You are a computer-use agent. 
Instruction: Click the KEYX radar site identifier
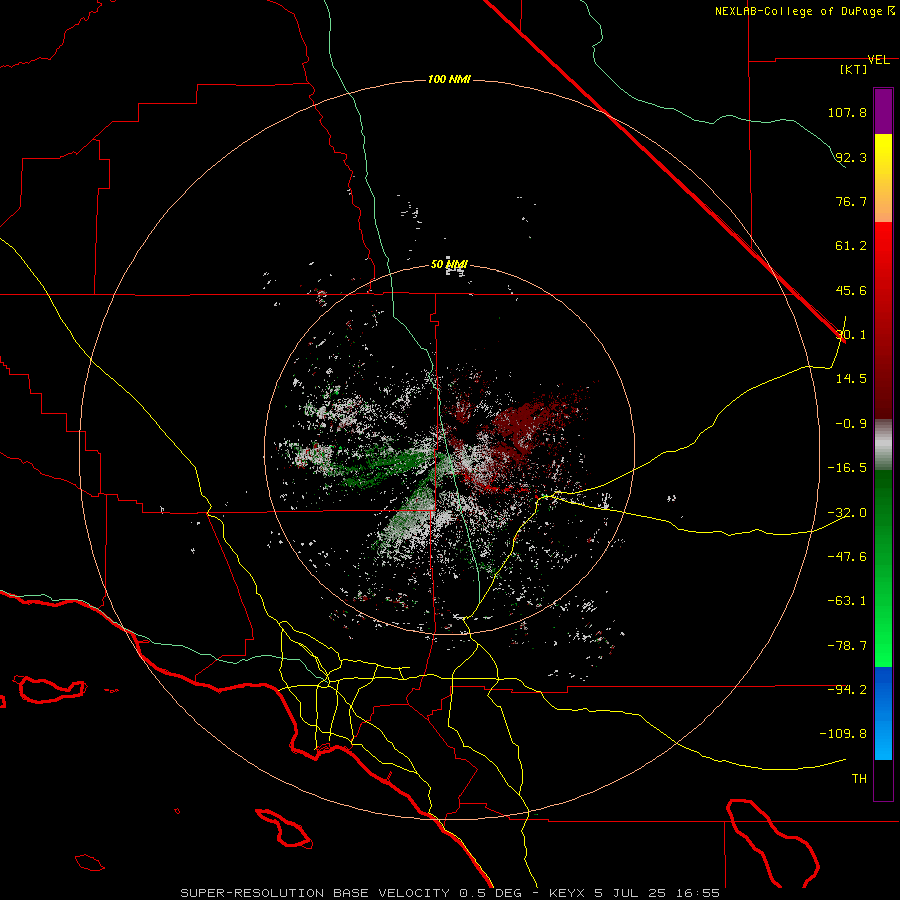[x=567, y=893]
